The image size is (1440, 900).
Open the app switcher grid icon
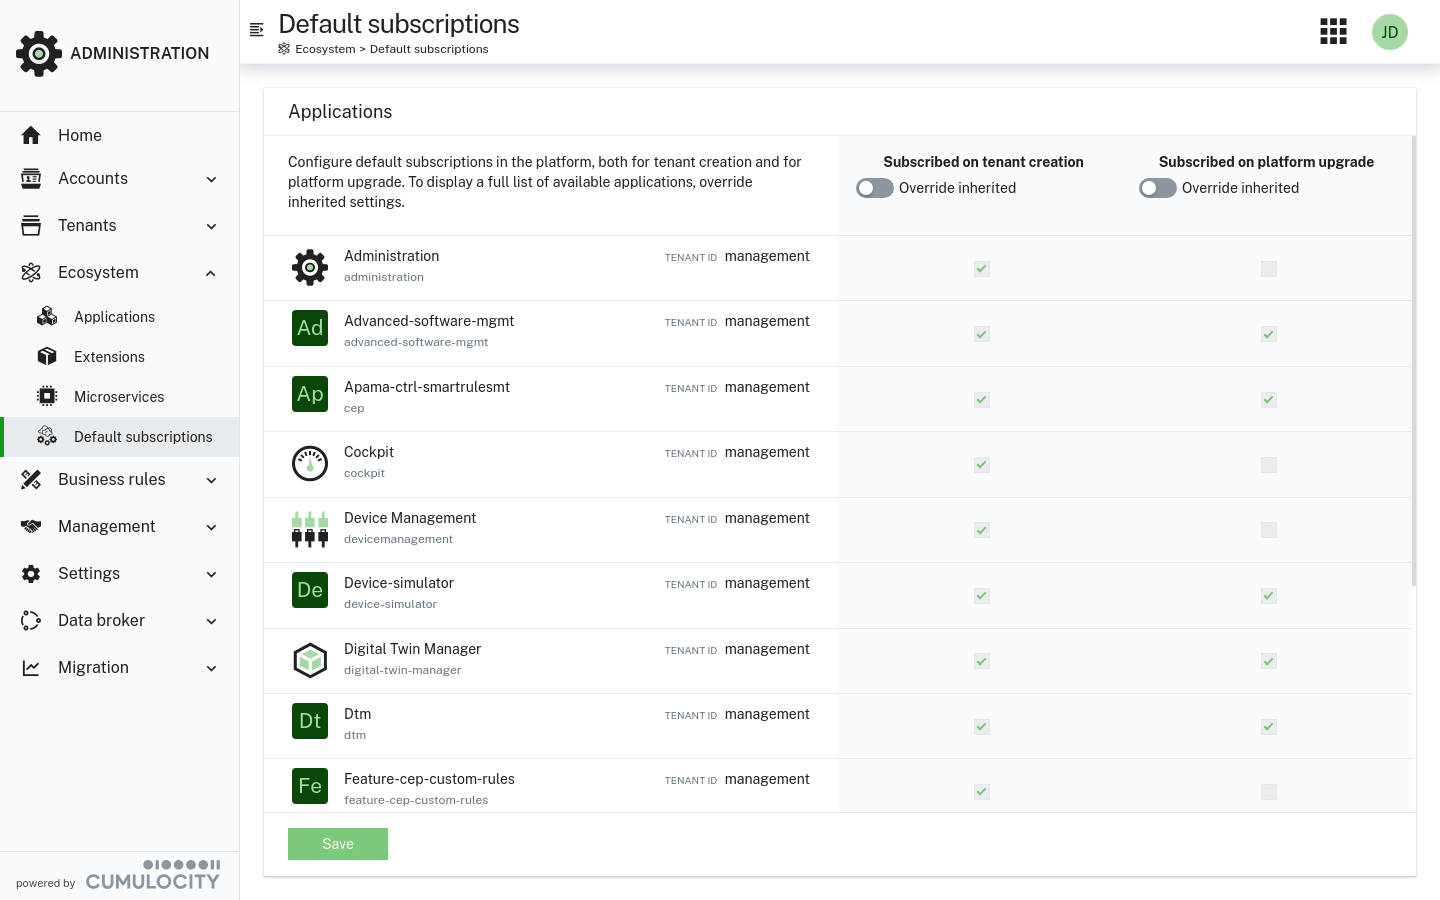[1333, 31]
